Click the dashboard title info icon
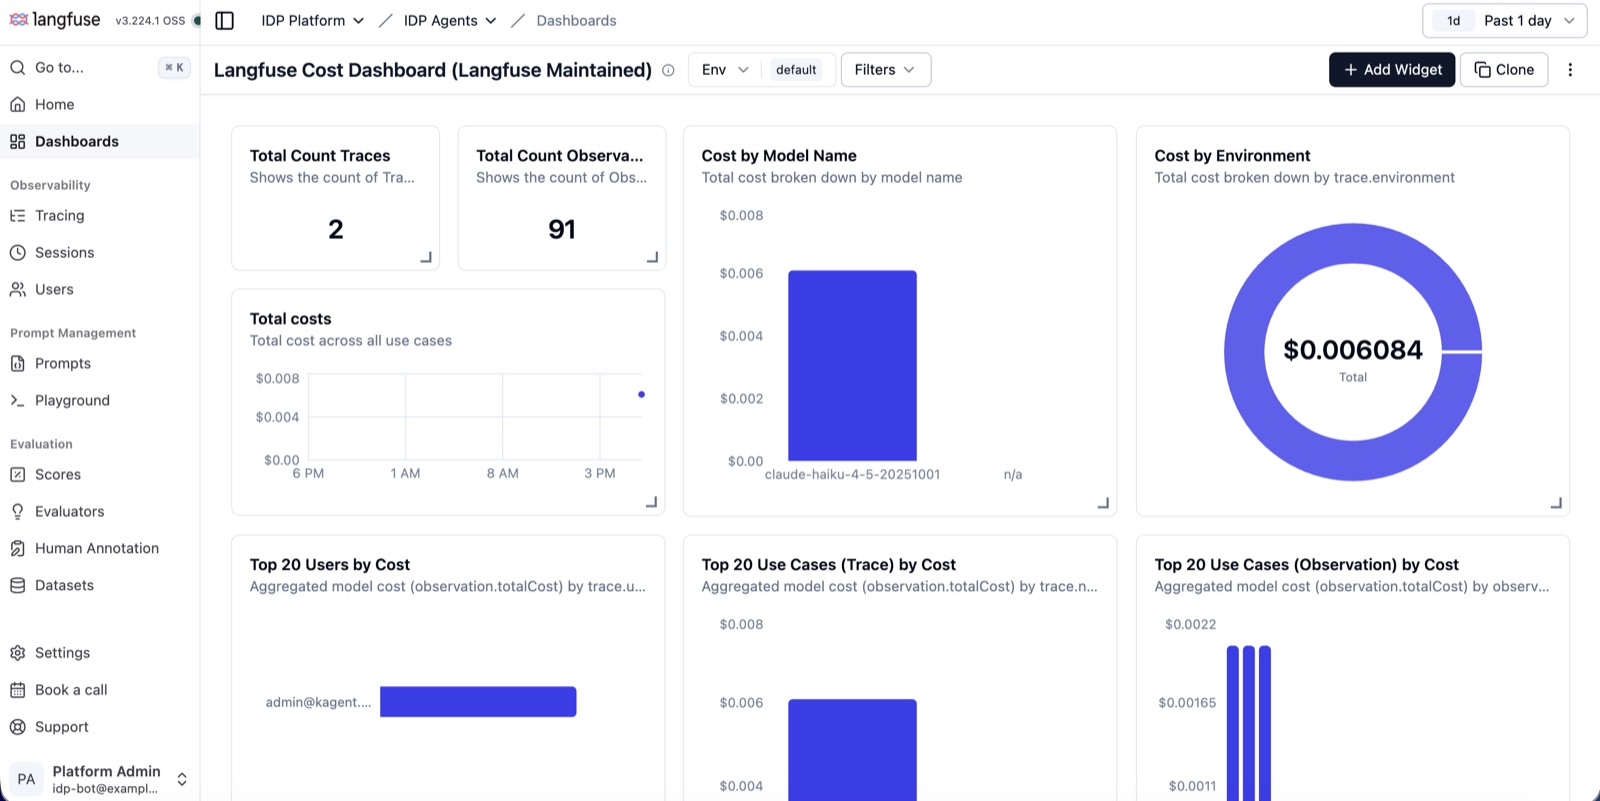Image resolution: width=1600 pixels, height=801 pixels. (668, 70)
